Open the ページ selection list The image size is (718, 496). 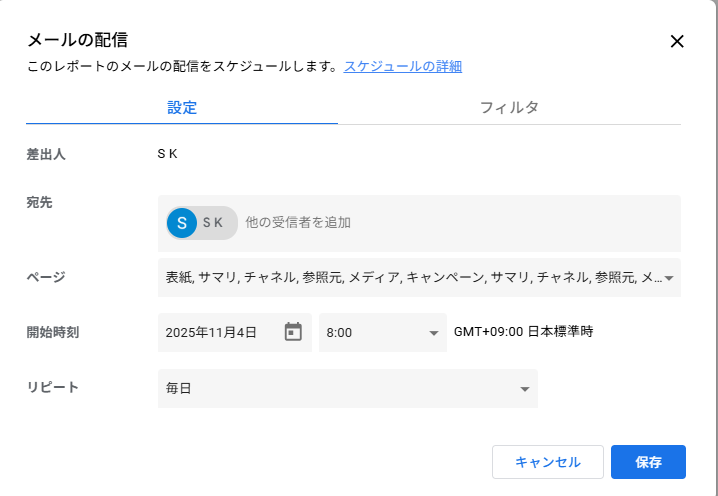tap(410, 278)
